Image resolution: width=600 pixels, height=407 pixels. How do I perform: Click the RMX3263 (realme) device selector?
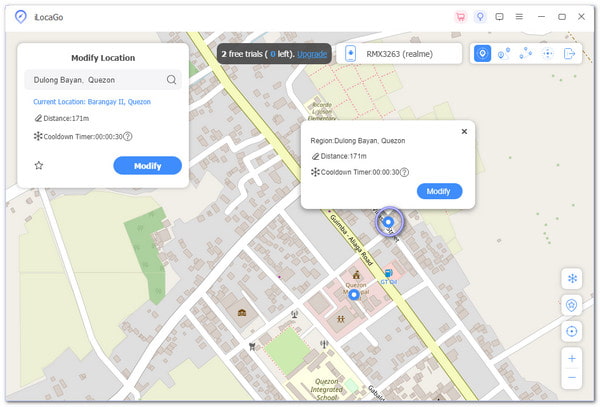coord(399,54)
